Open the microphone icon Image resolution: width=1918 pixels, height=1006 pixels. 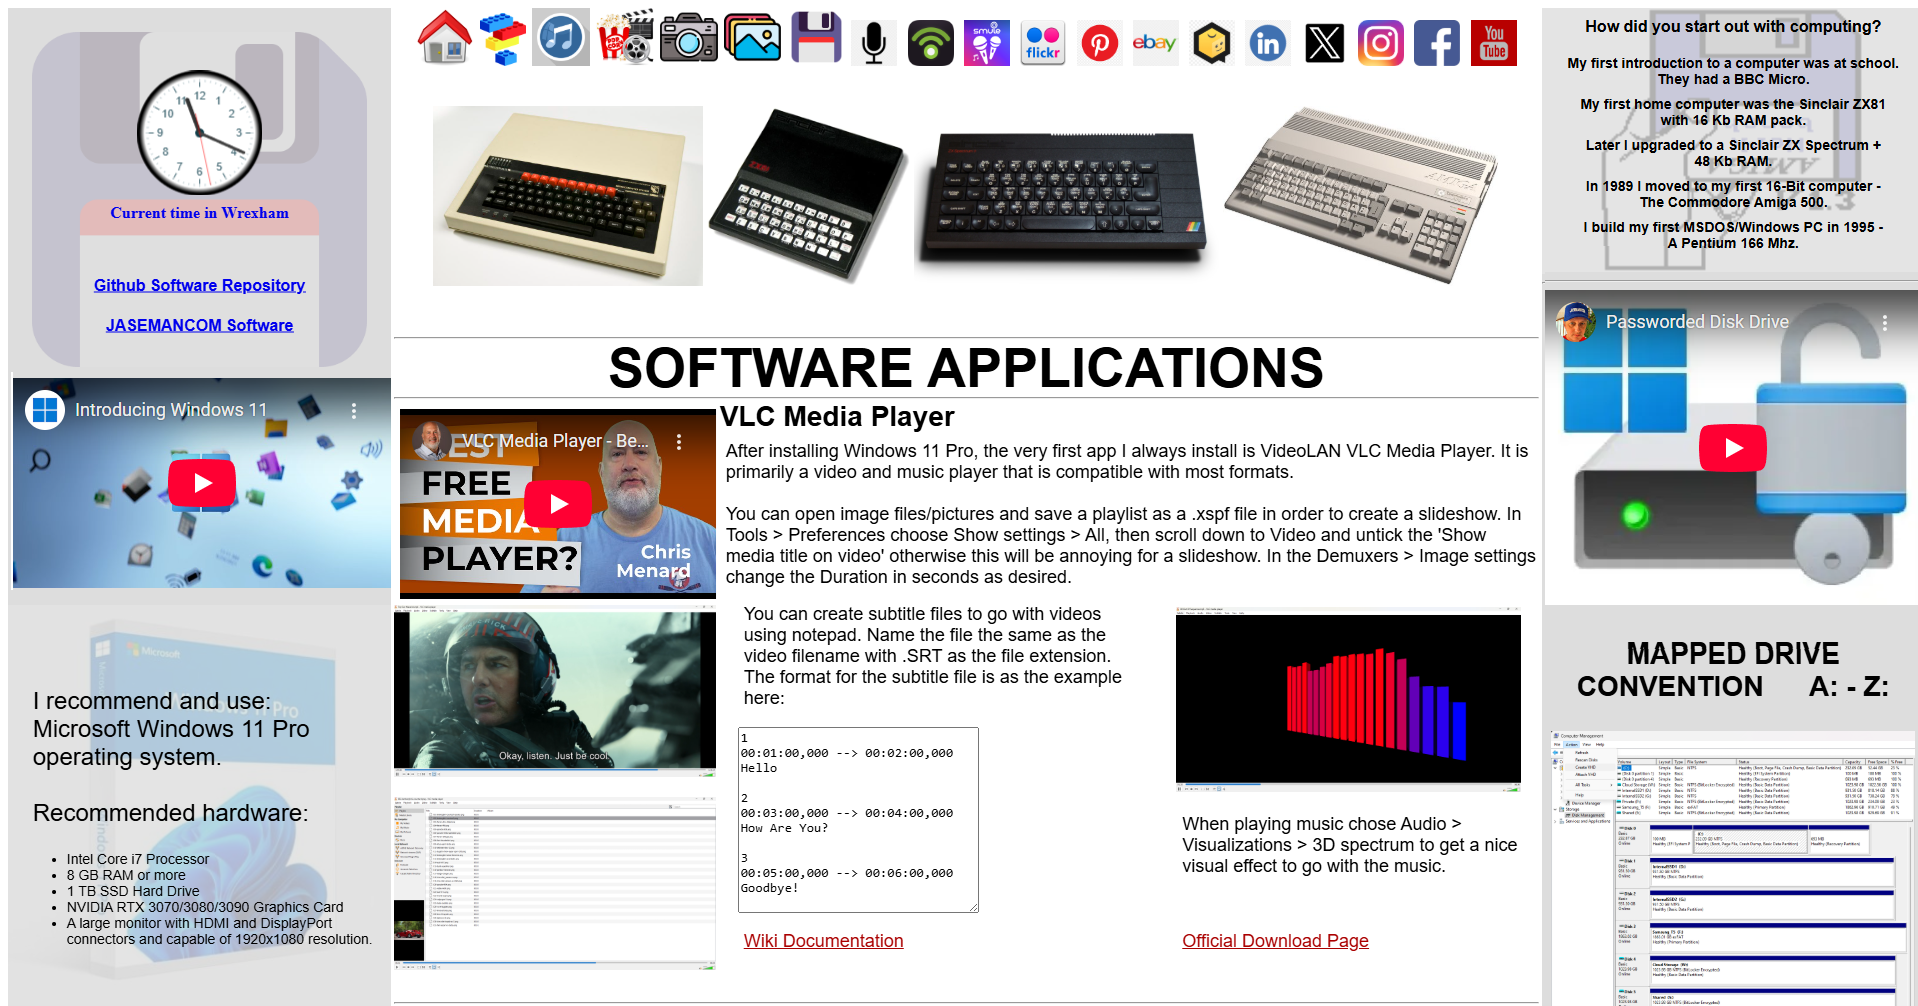click(x=874, y=43)
